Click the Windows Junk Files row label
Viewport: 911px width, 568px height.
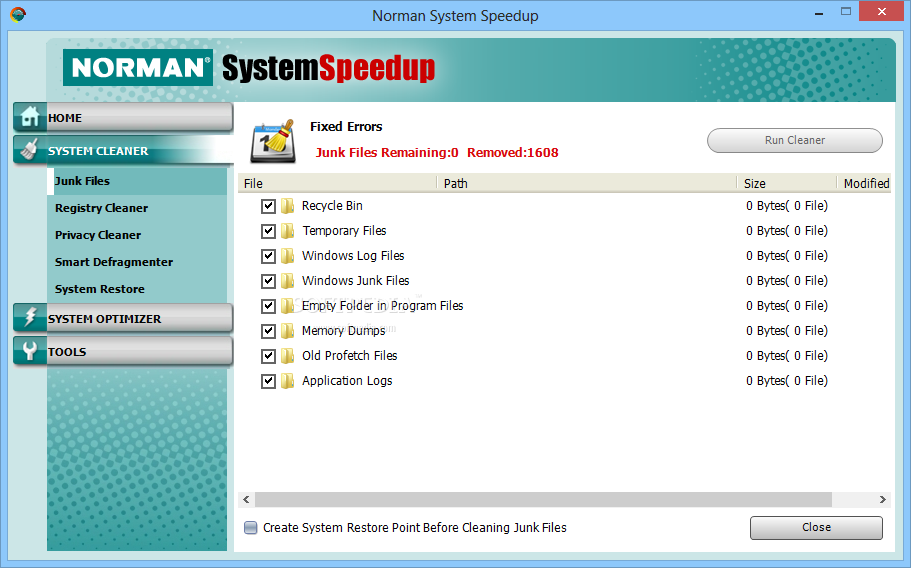coord(356,281)
